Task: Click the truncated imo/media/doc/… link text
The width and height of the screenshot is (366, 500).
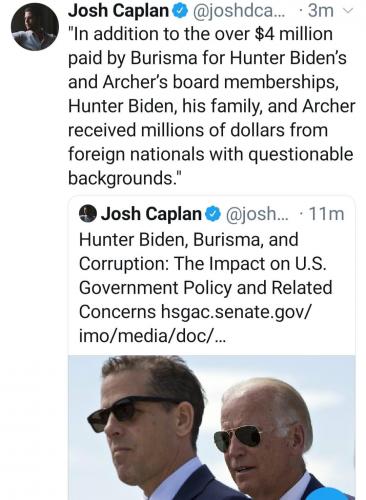Action: tap(152, 336)
